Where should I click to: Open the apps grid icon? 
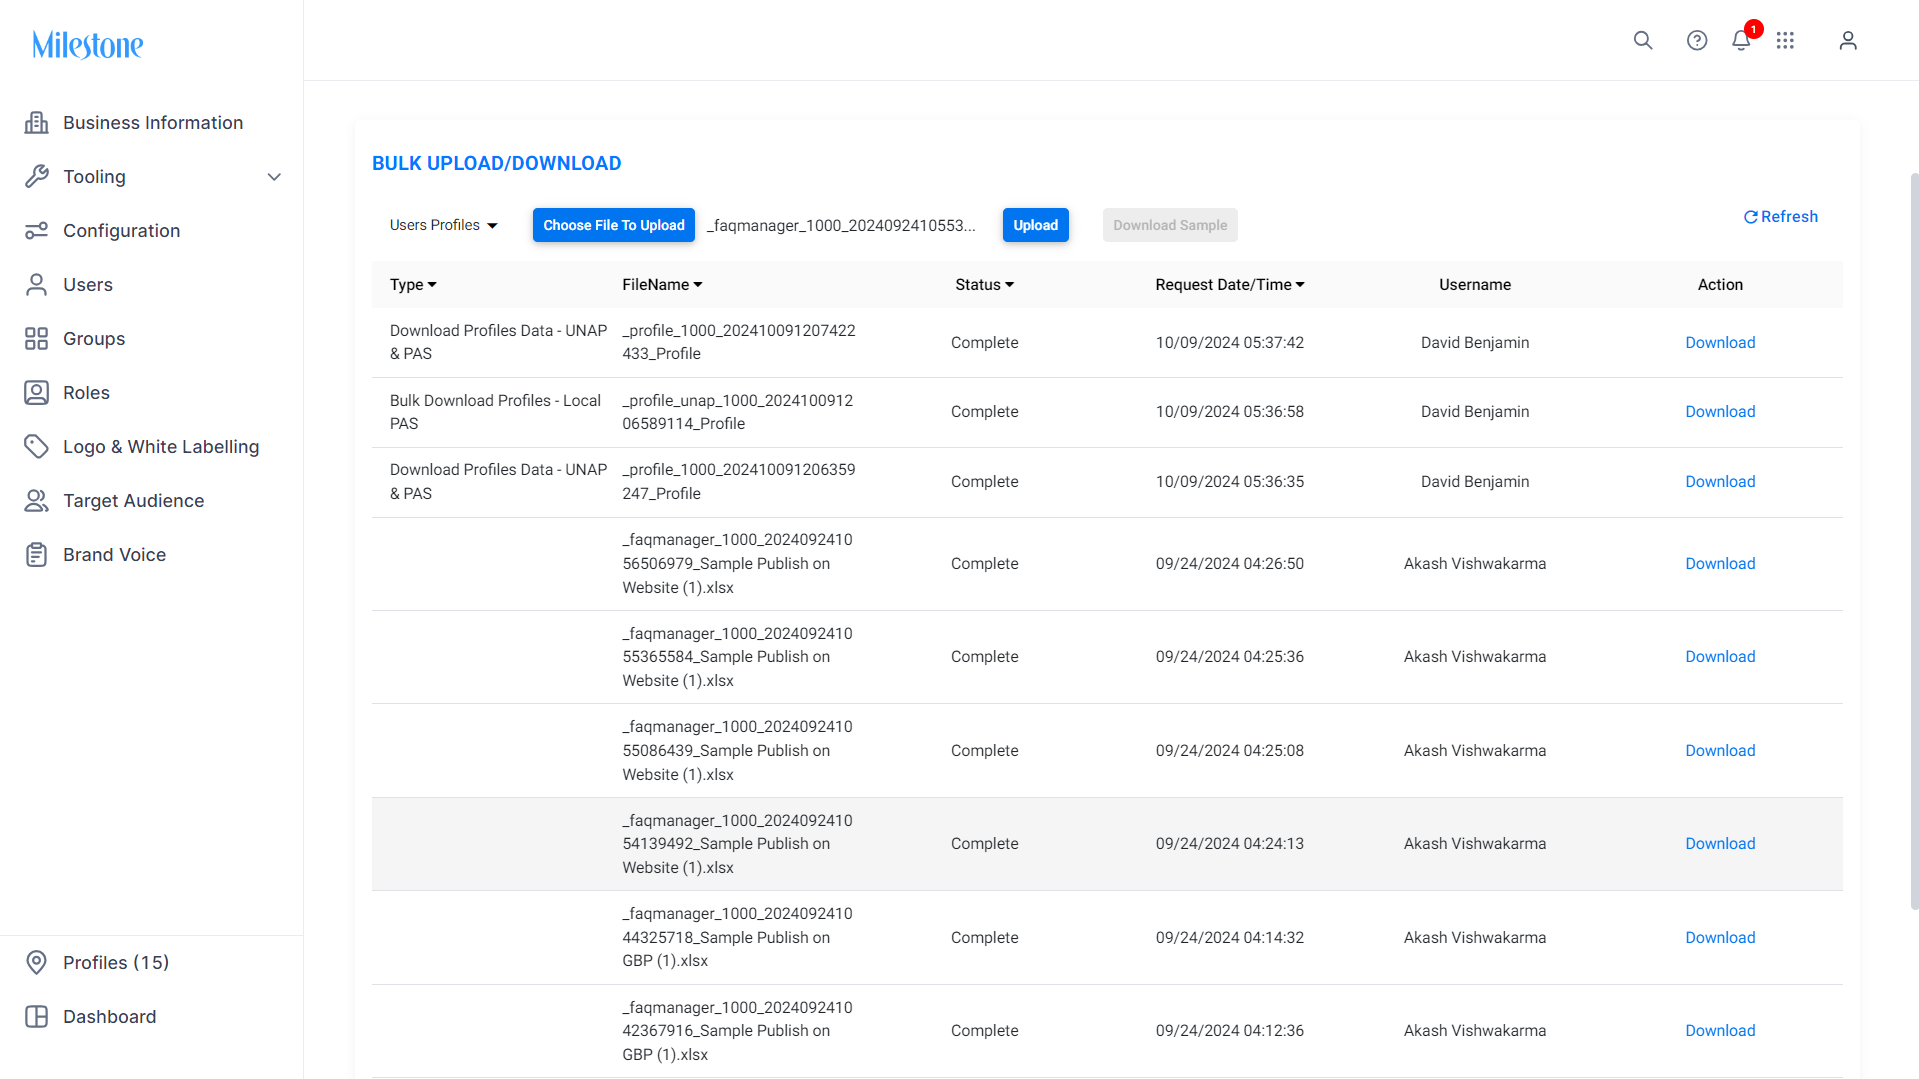[x=1785, y=40]
